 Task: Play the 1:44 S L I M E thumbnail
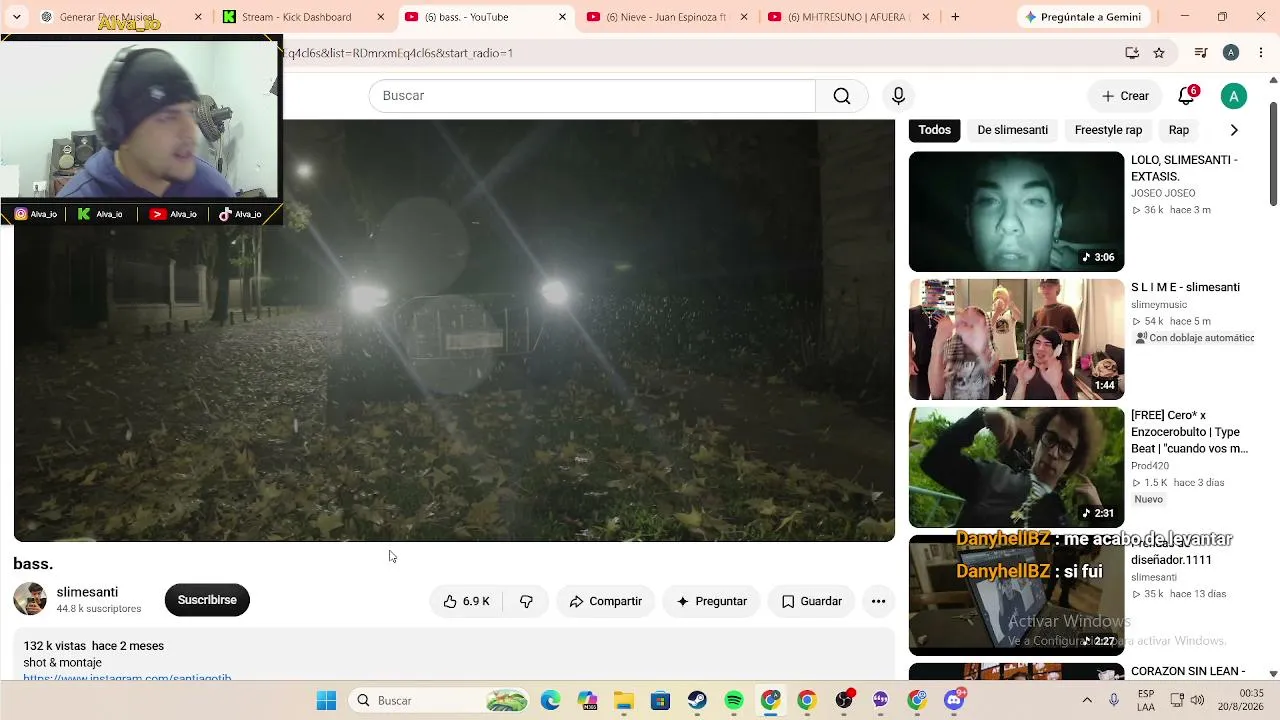[x=1016, y=339]
